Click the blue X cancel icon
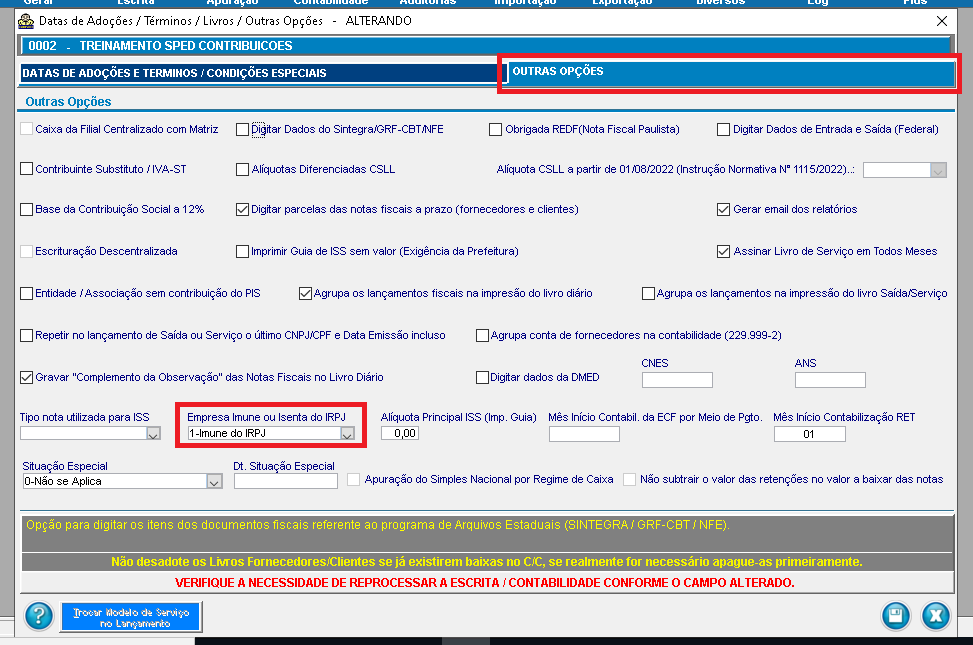This screenshot has height=645, width=973. click(935, 616)
